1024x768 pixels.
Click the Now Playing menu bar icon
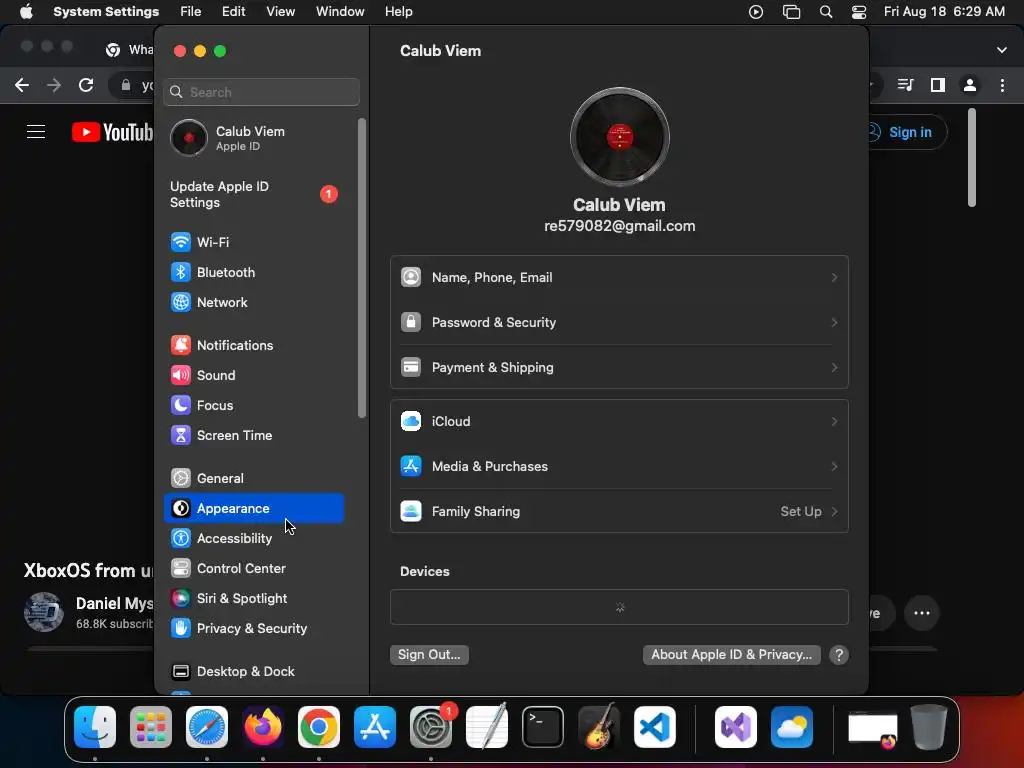point(756,12)
